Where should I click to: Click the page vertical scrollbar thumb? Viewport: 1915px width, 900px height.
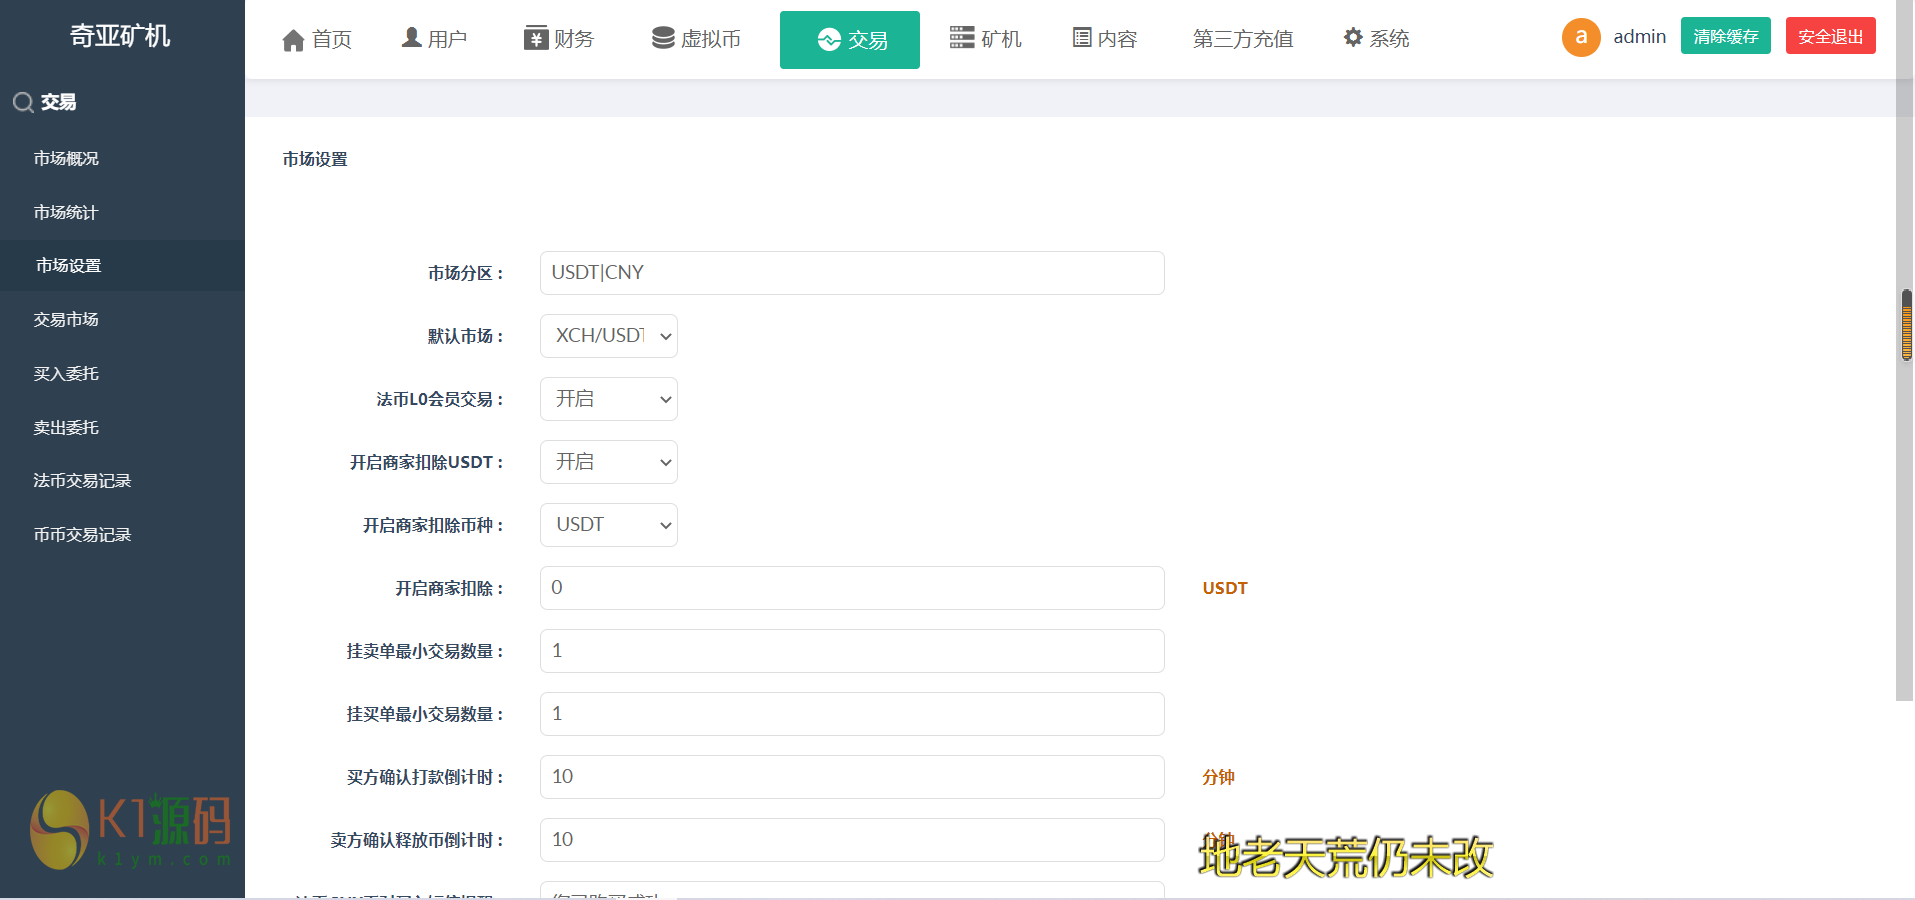(x=1907, y=325)
